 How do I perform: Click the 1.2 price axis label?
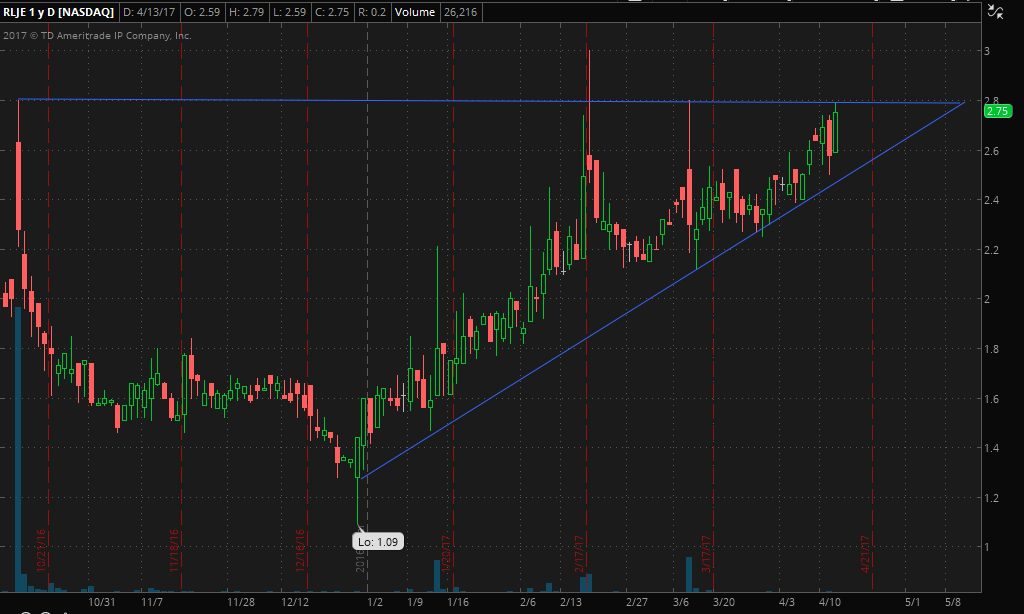pos(991,498)
